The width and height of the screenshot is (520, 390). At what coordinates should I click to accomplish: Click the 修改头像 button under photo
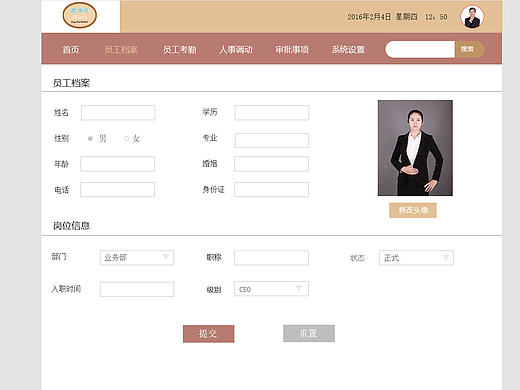(413, 210)
